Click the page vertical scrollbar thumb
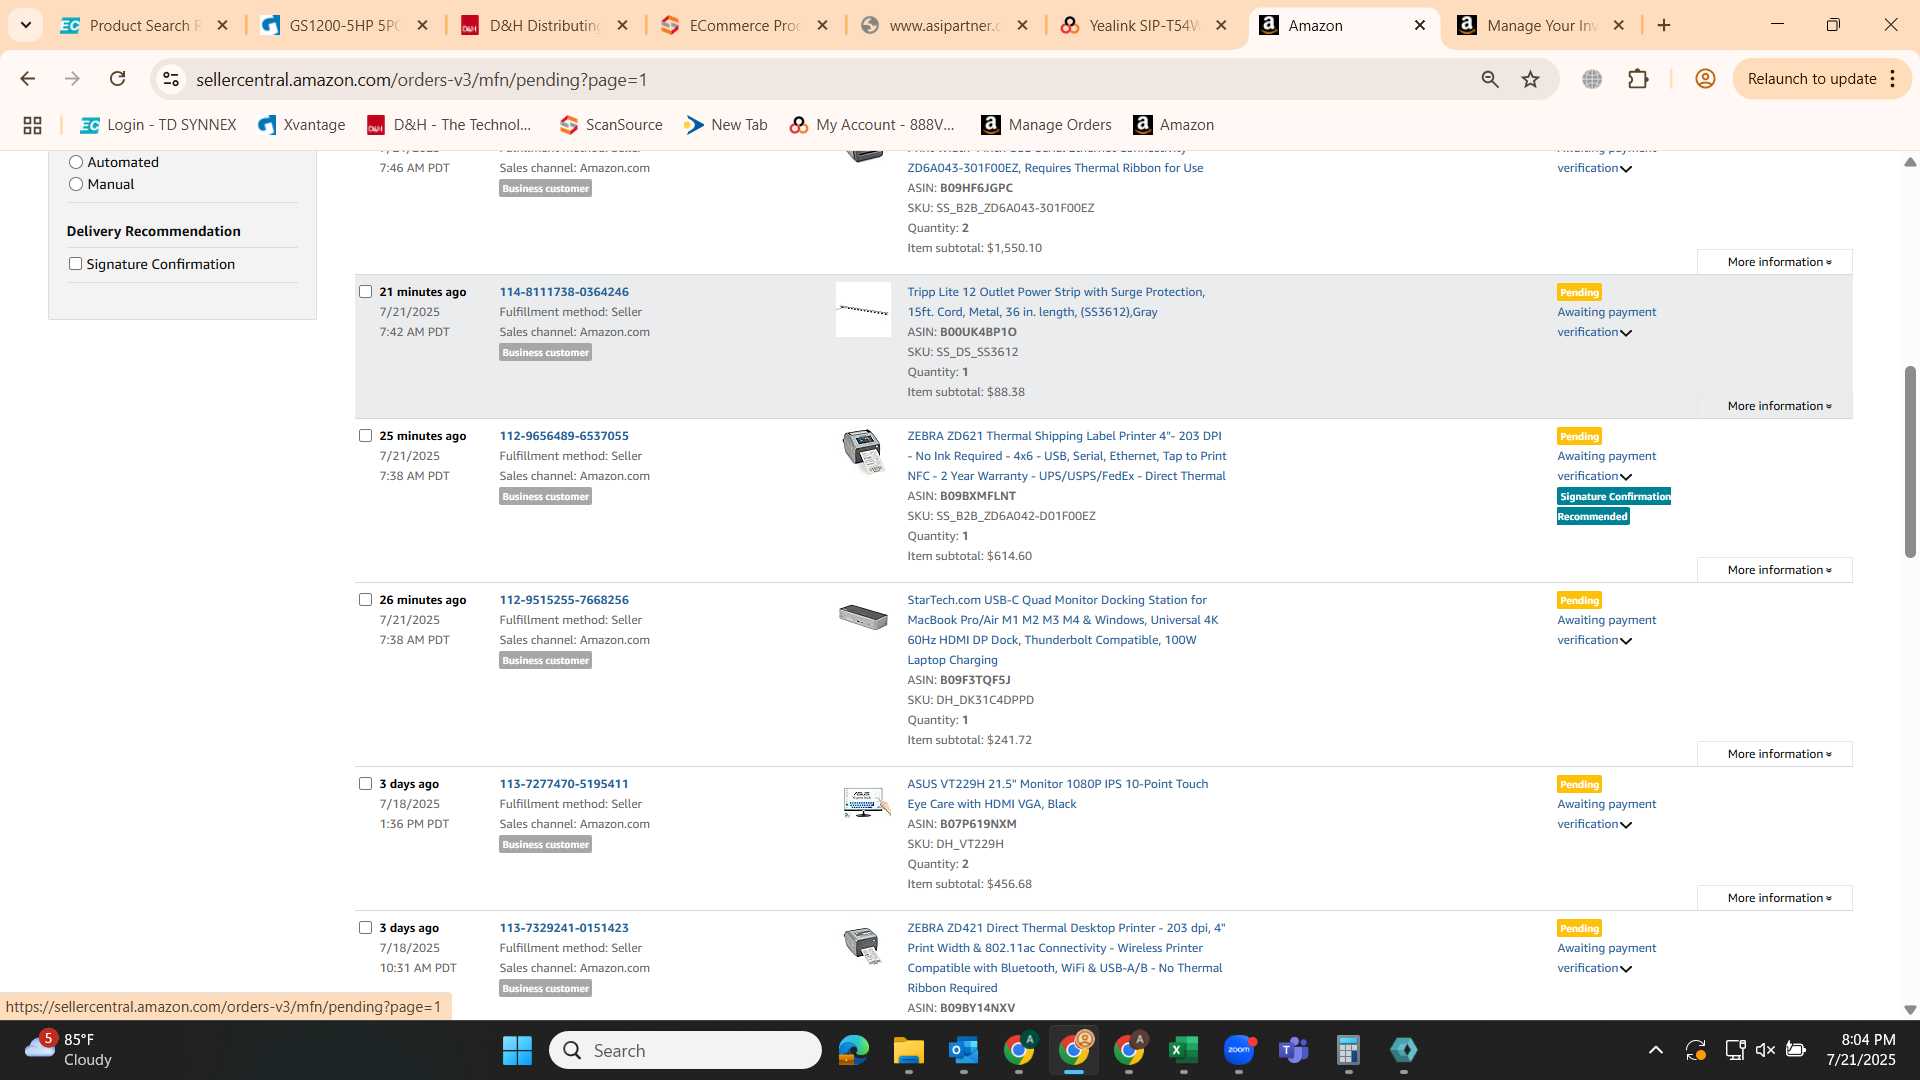 tap(1909, 461)
